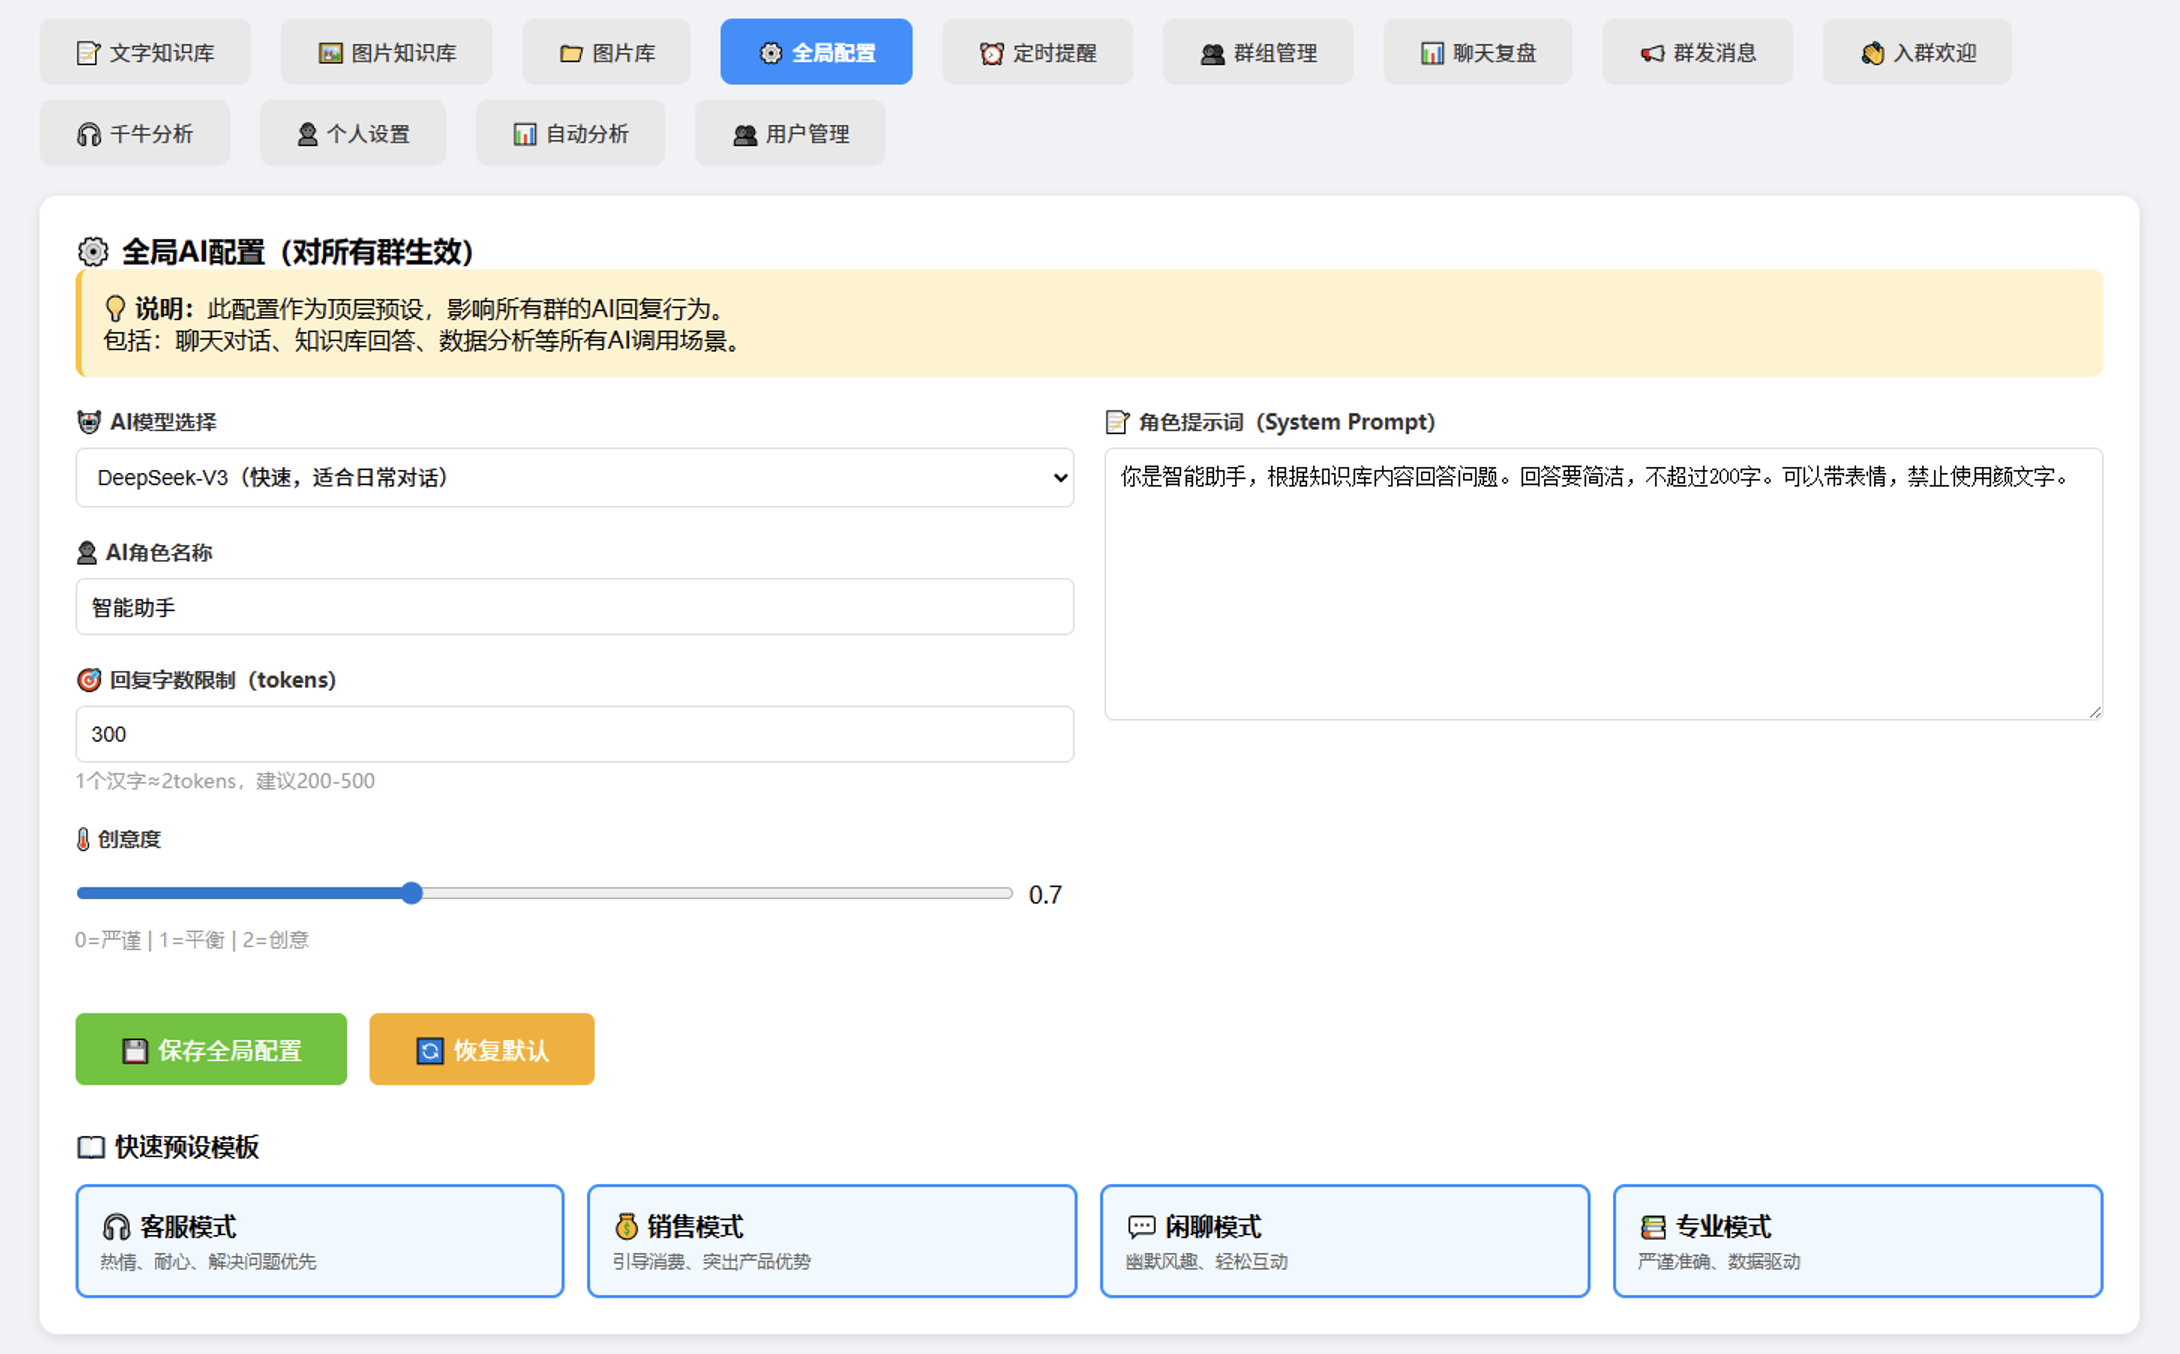
Task: Select the 全局配置 tab
Action: point(816,52)
